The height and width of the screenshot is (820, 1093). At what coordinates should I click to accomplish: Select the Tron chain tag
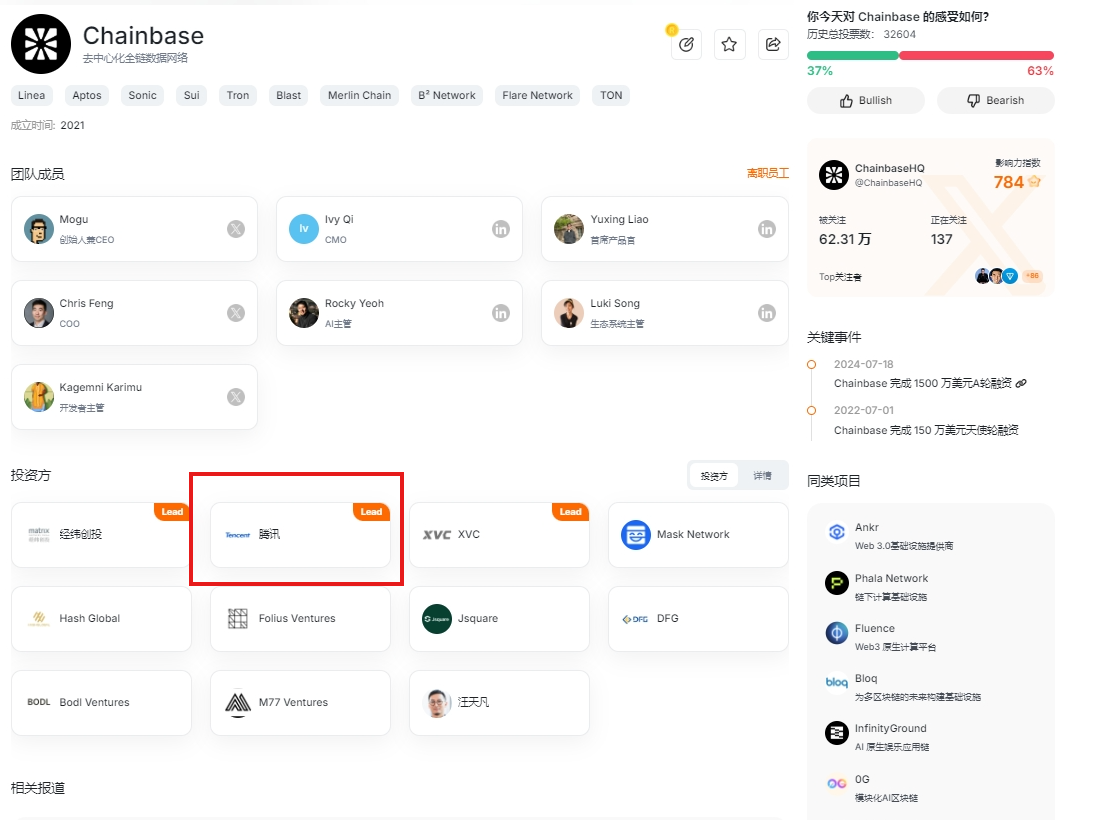[238, 96]
